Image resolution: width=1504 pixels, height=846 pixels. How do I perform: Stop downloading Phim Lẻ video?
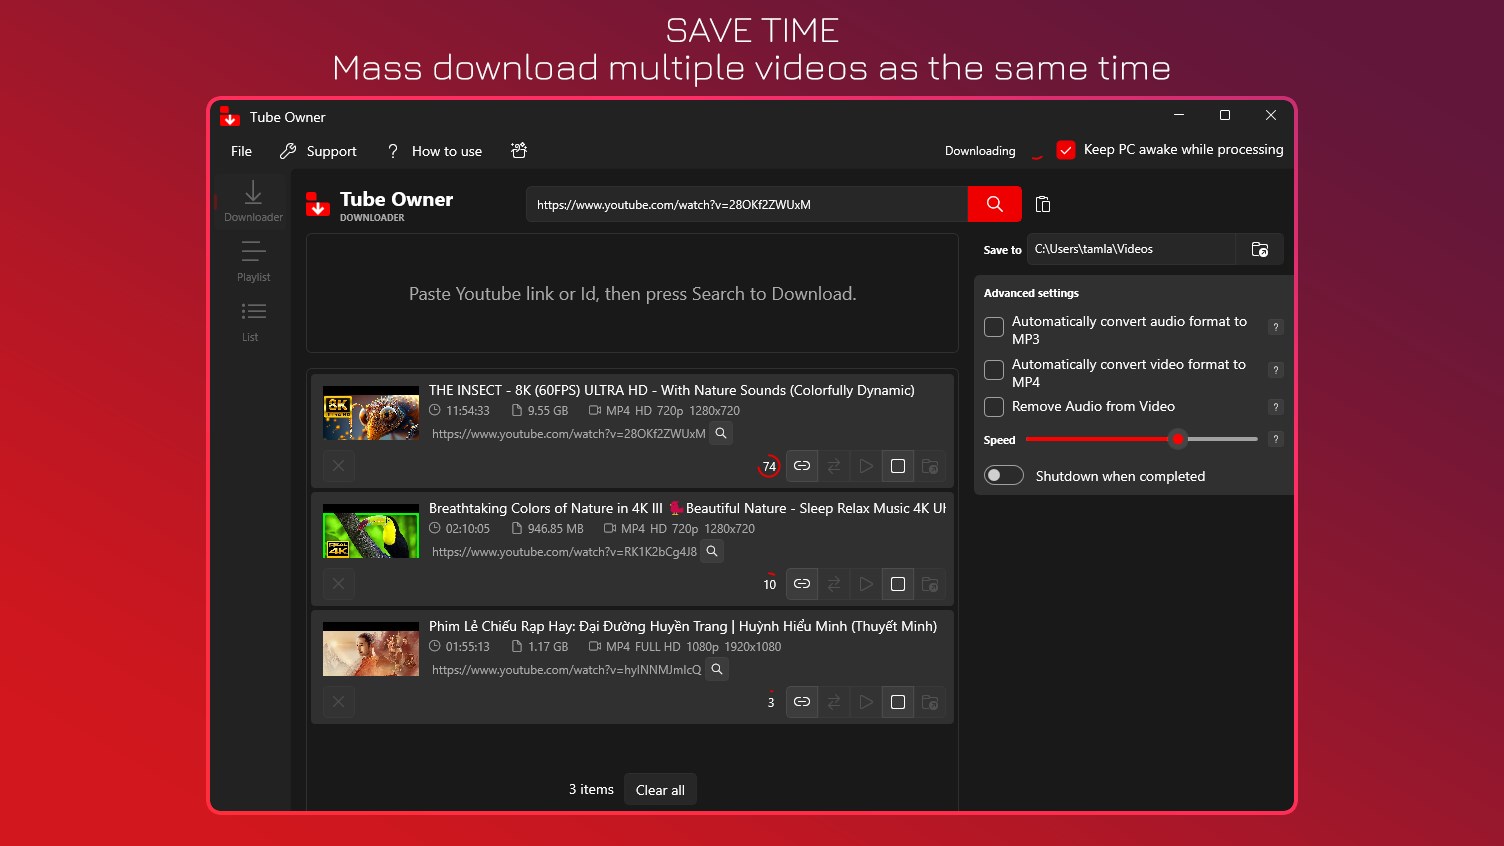click(898, 702)
